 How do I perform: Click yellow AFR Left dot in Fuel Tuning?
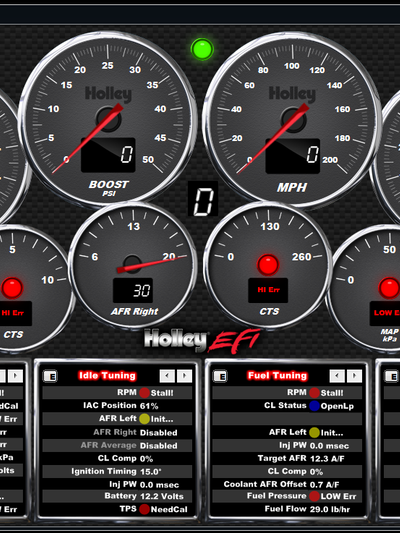coord(314,432)
